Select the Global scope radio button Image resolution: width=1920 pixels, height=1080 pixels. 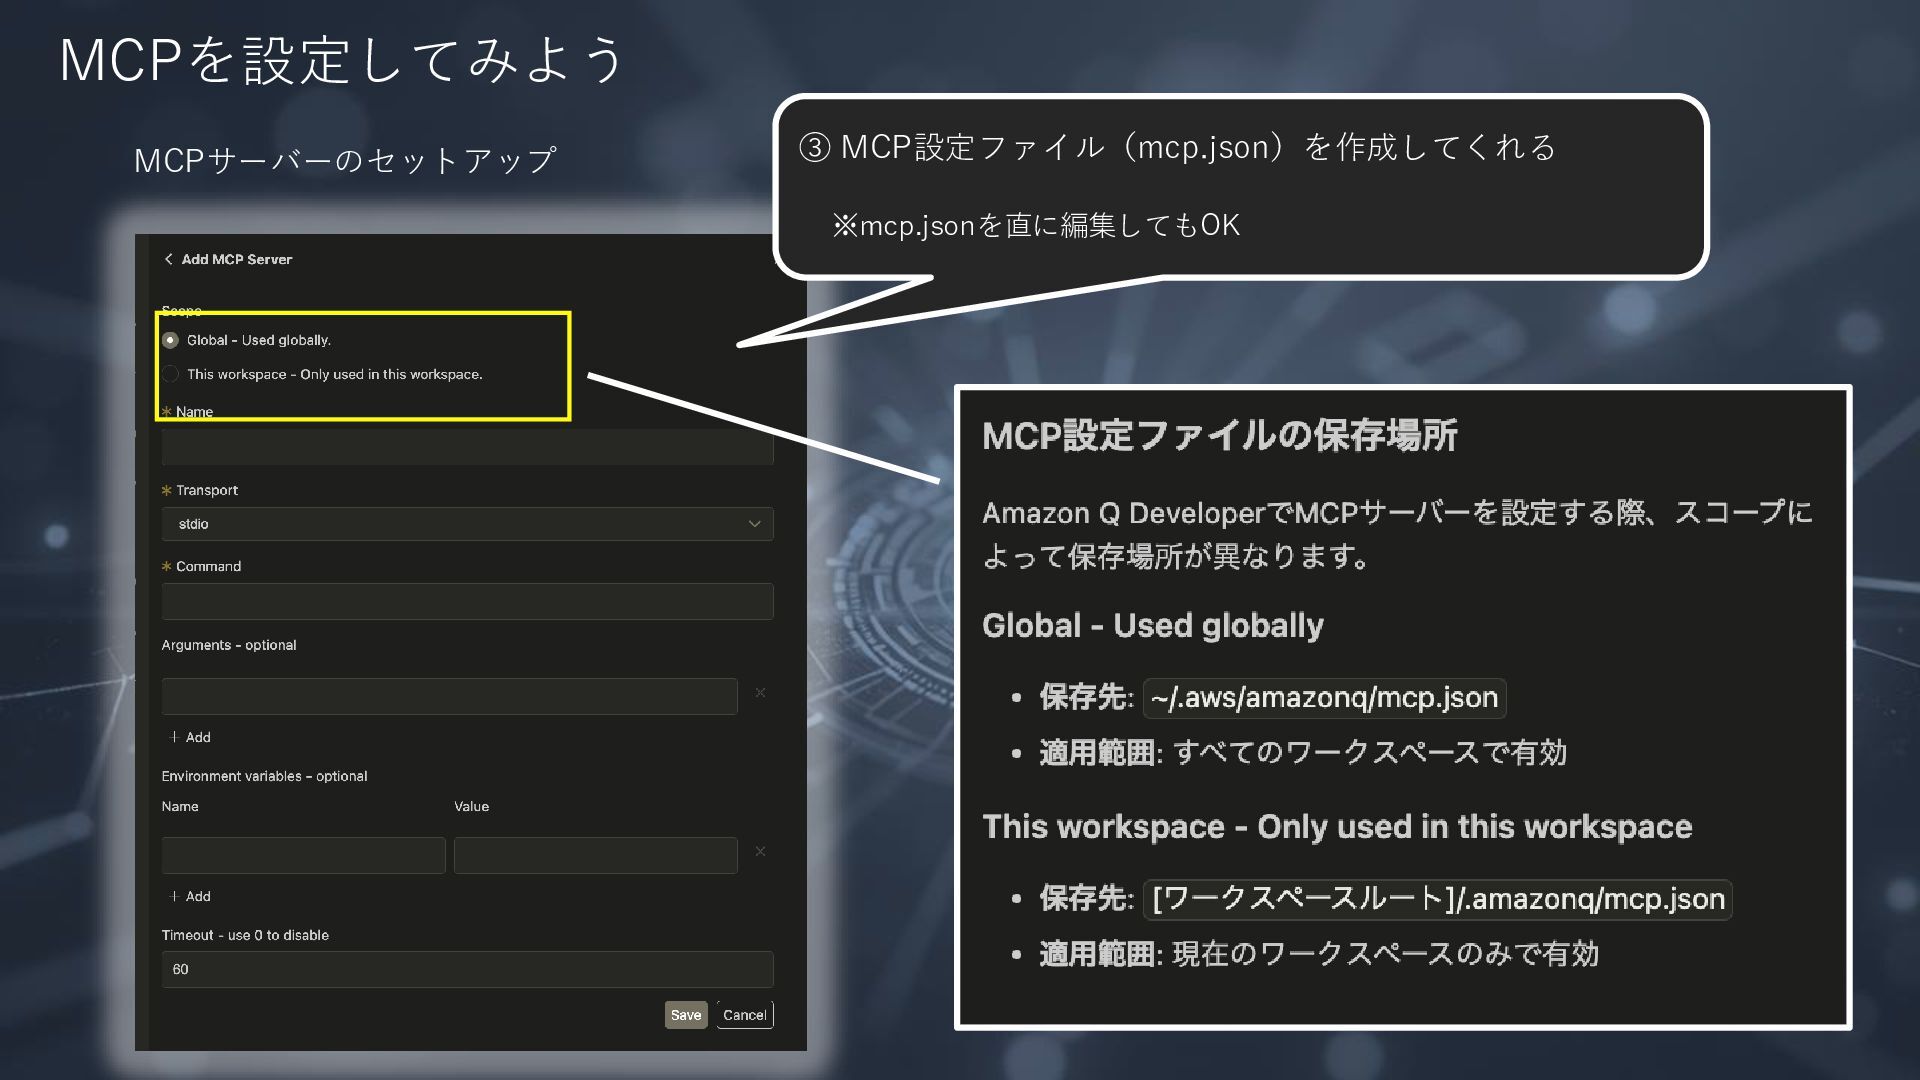[x=171, y=340]
